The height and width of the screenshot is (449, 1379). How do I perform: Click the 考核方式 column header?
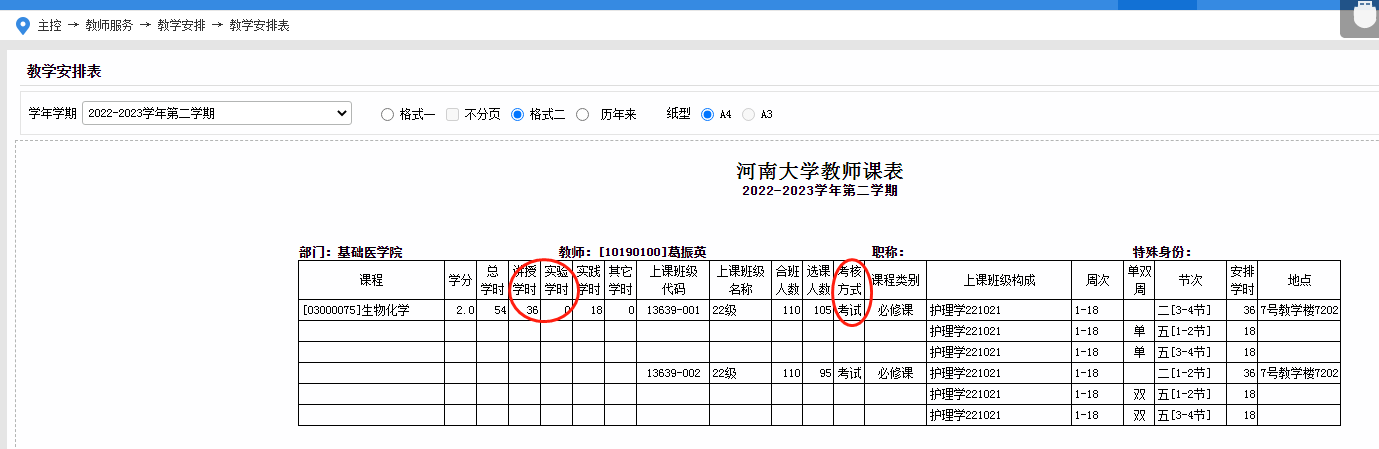[x=849, y=280]
